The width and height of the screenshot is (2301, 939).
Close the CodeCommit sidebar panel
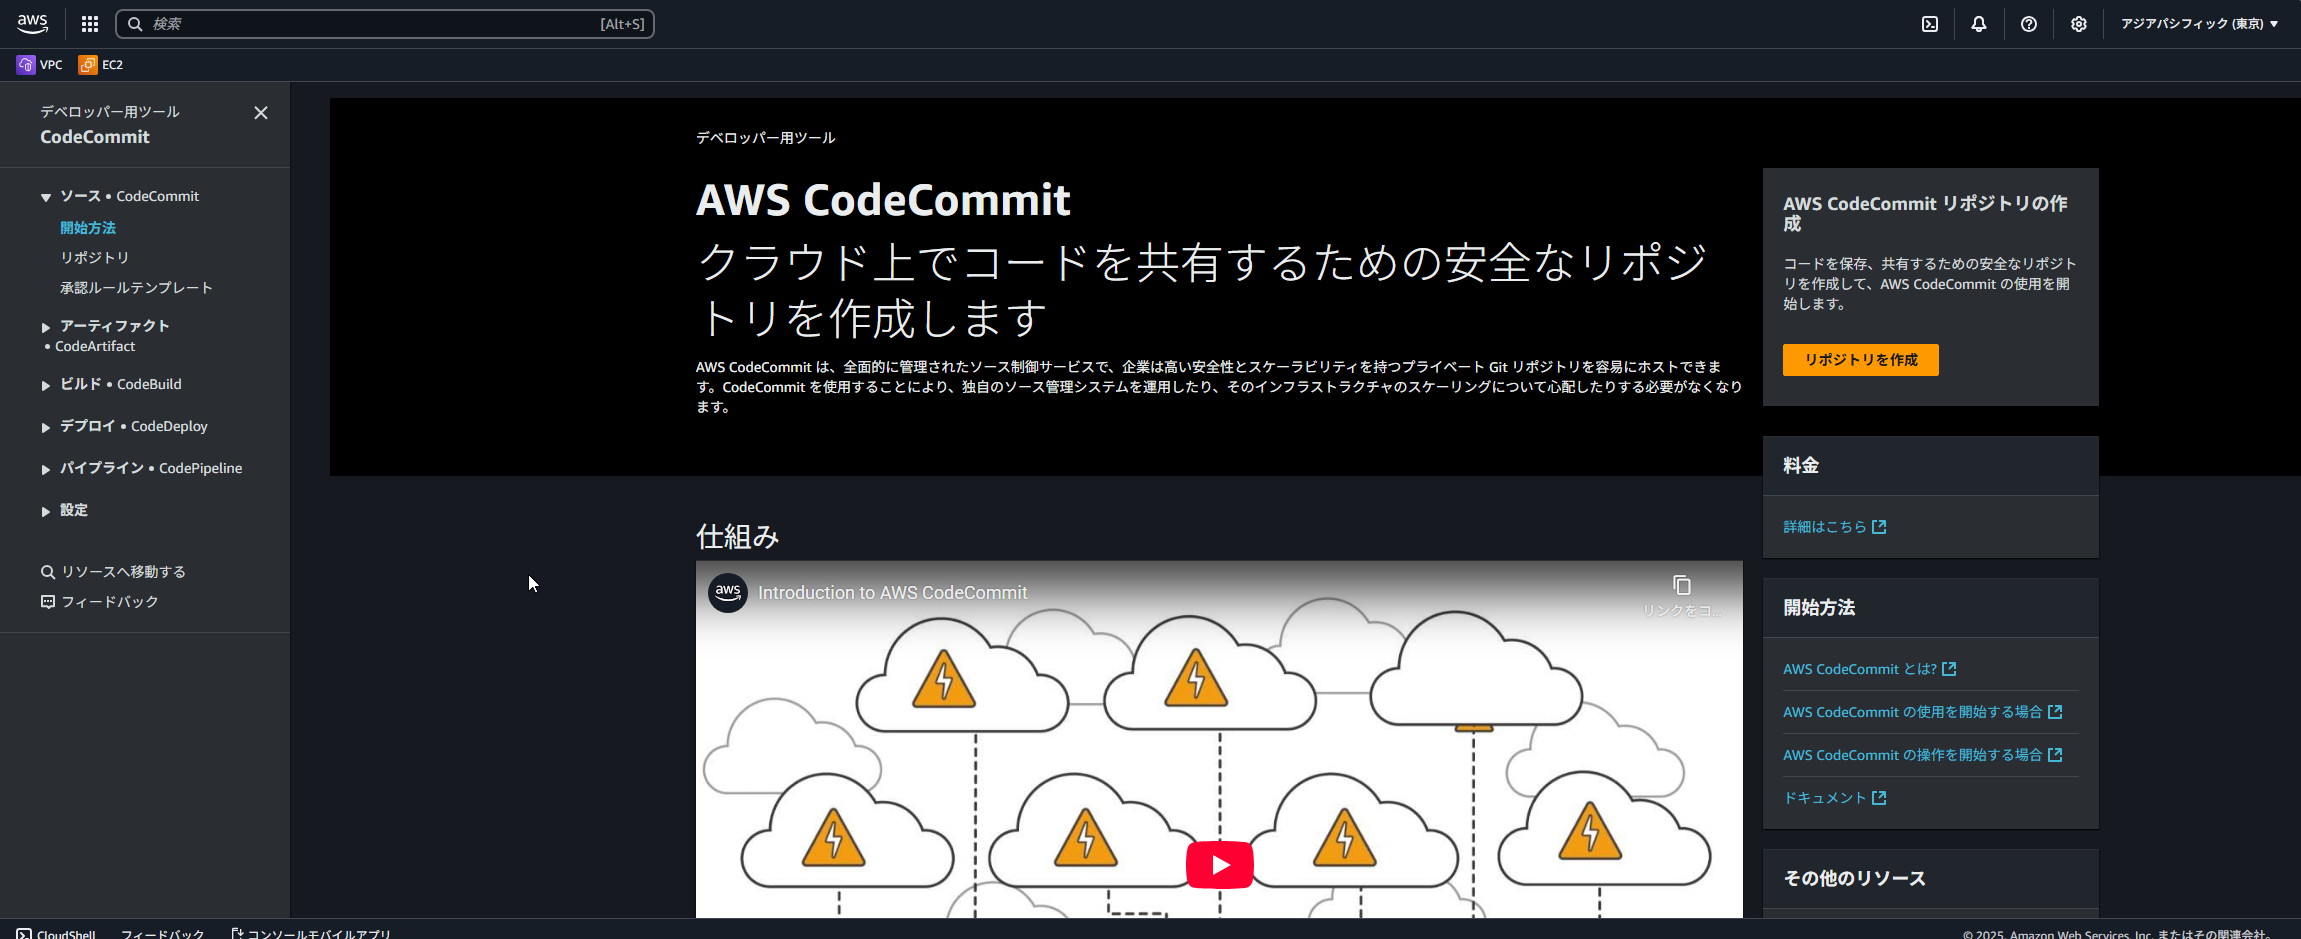coord(261,112)
